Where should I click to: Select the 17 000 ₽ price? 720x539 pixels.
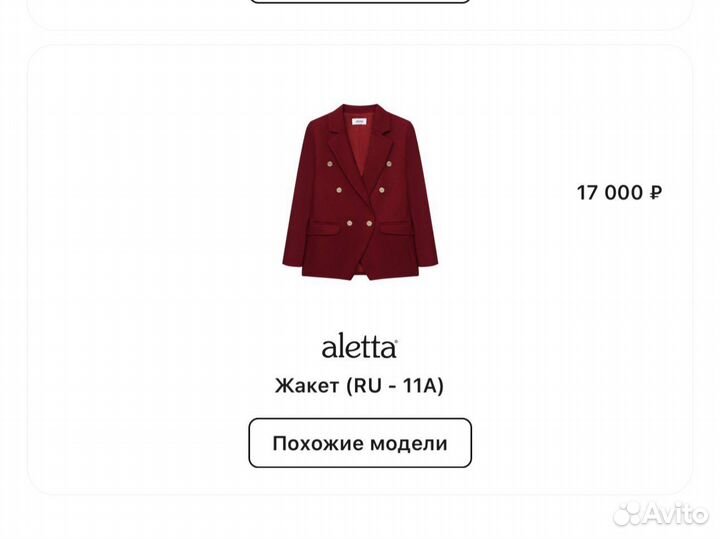[619, 192]
